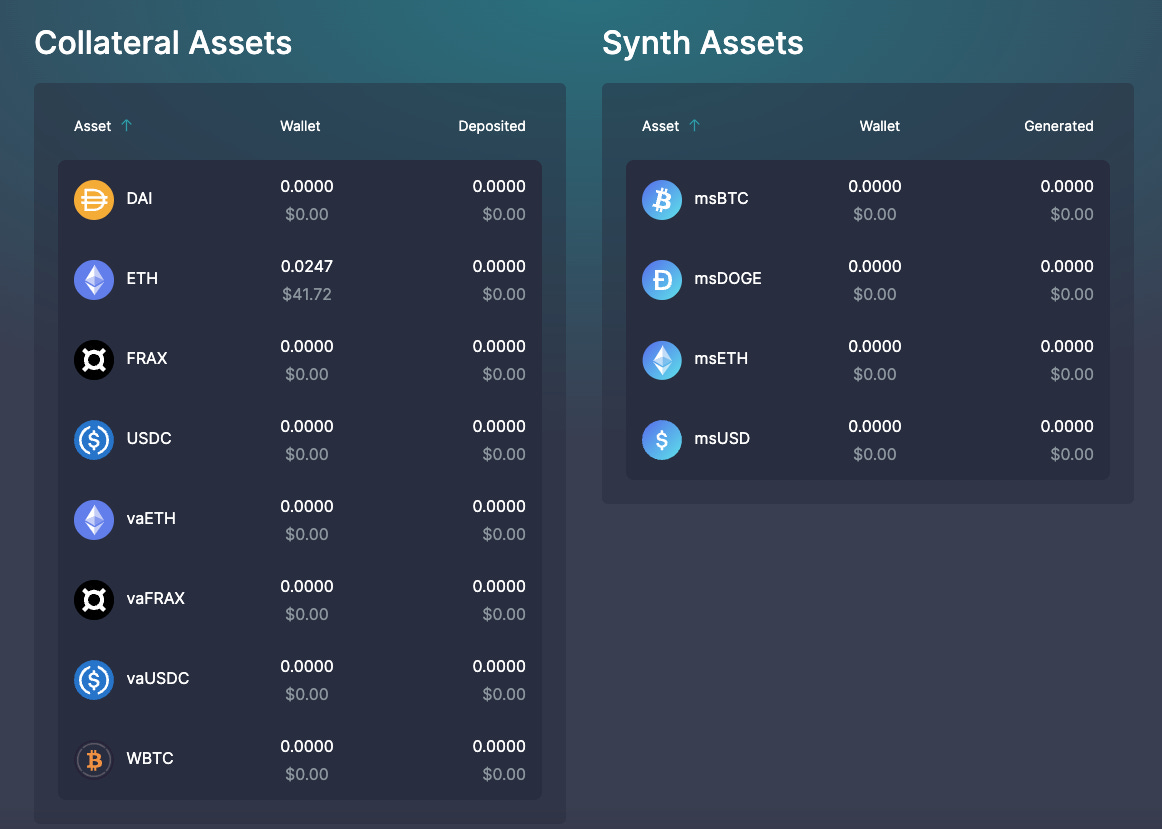The height and width of the screenshot is (829, 1162).
Task: Click the ETH token icon
Action: [94, 280]
